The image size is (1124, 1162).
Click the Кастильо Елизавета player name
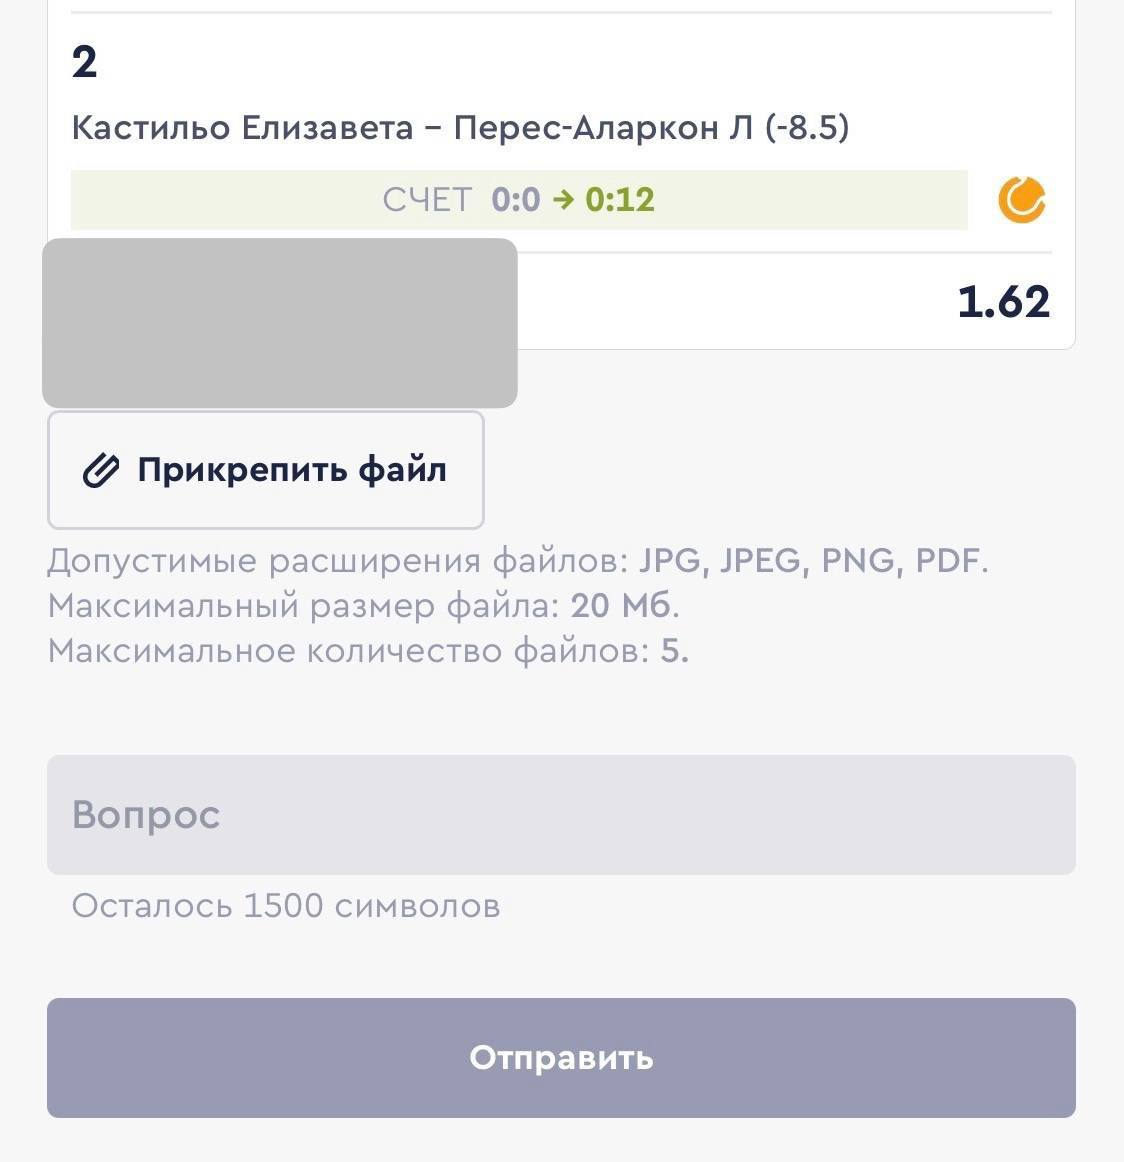[x=242, y=128]
